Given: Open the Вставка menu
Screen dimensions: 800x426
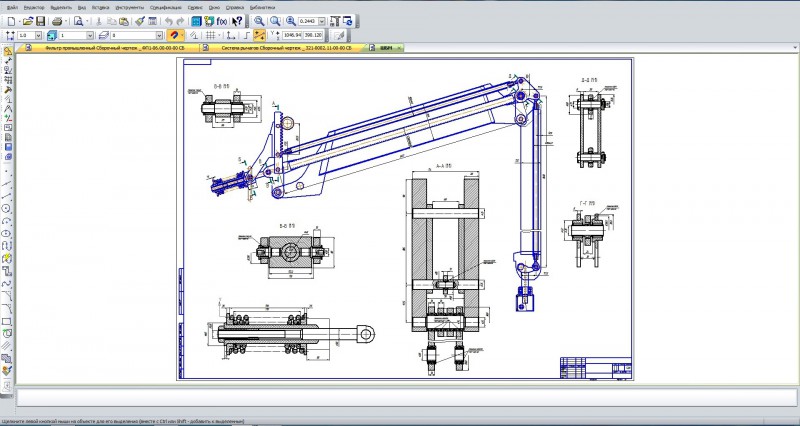Looking at the screenshot, I should click(x=101, y=8).
